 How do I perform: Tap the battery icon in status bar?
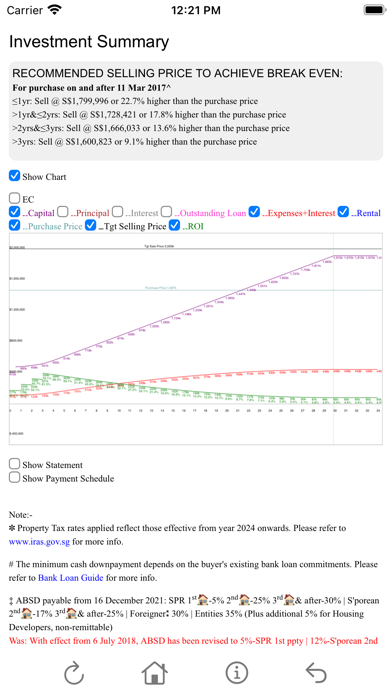[x=375, y=10]
